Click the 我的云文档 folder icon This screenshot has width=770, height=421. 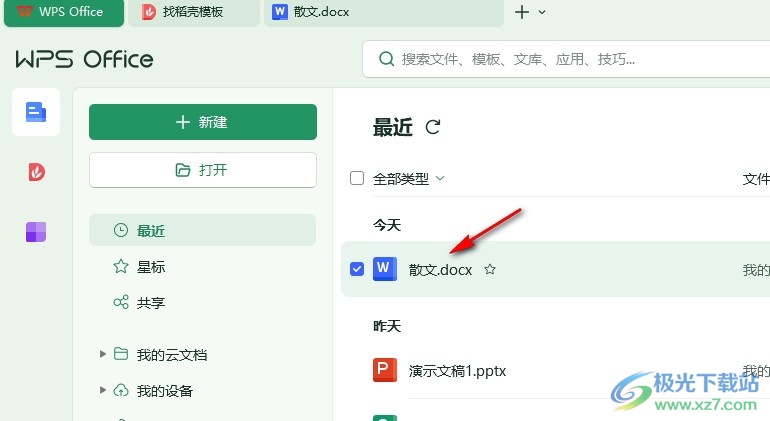click(121, 354)
